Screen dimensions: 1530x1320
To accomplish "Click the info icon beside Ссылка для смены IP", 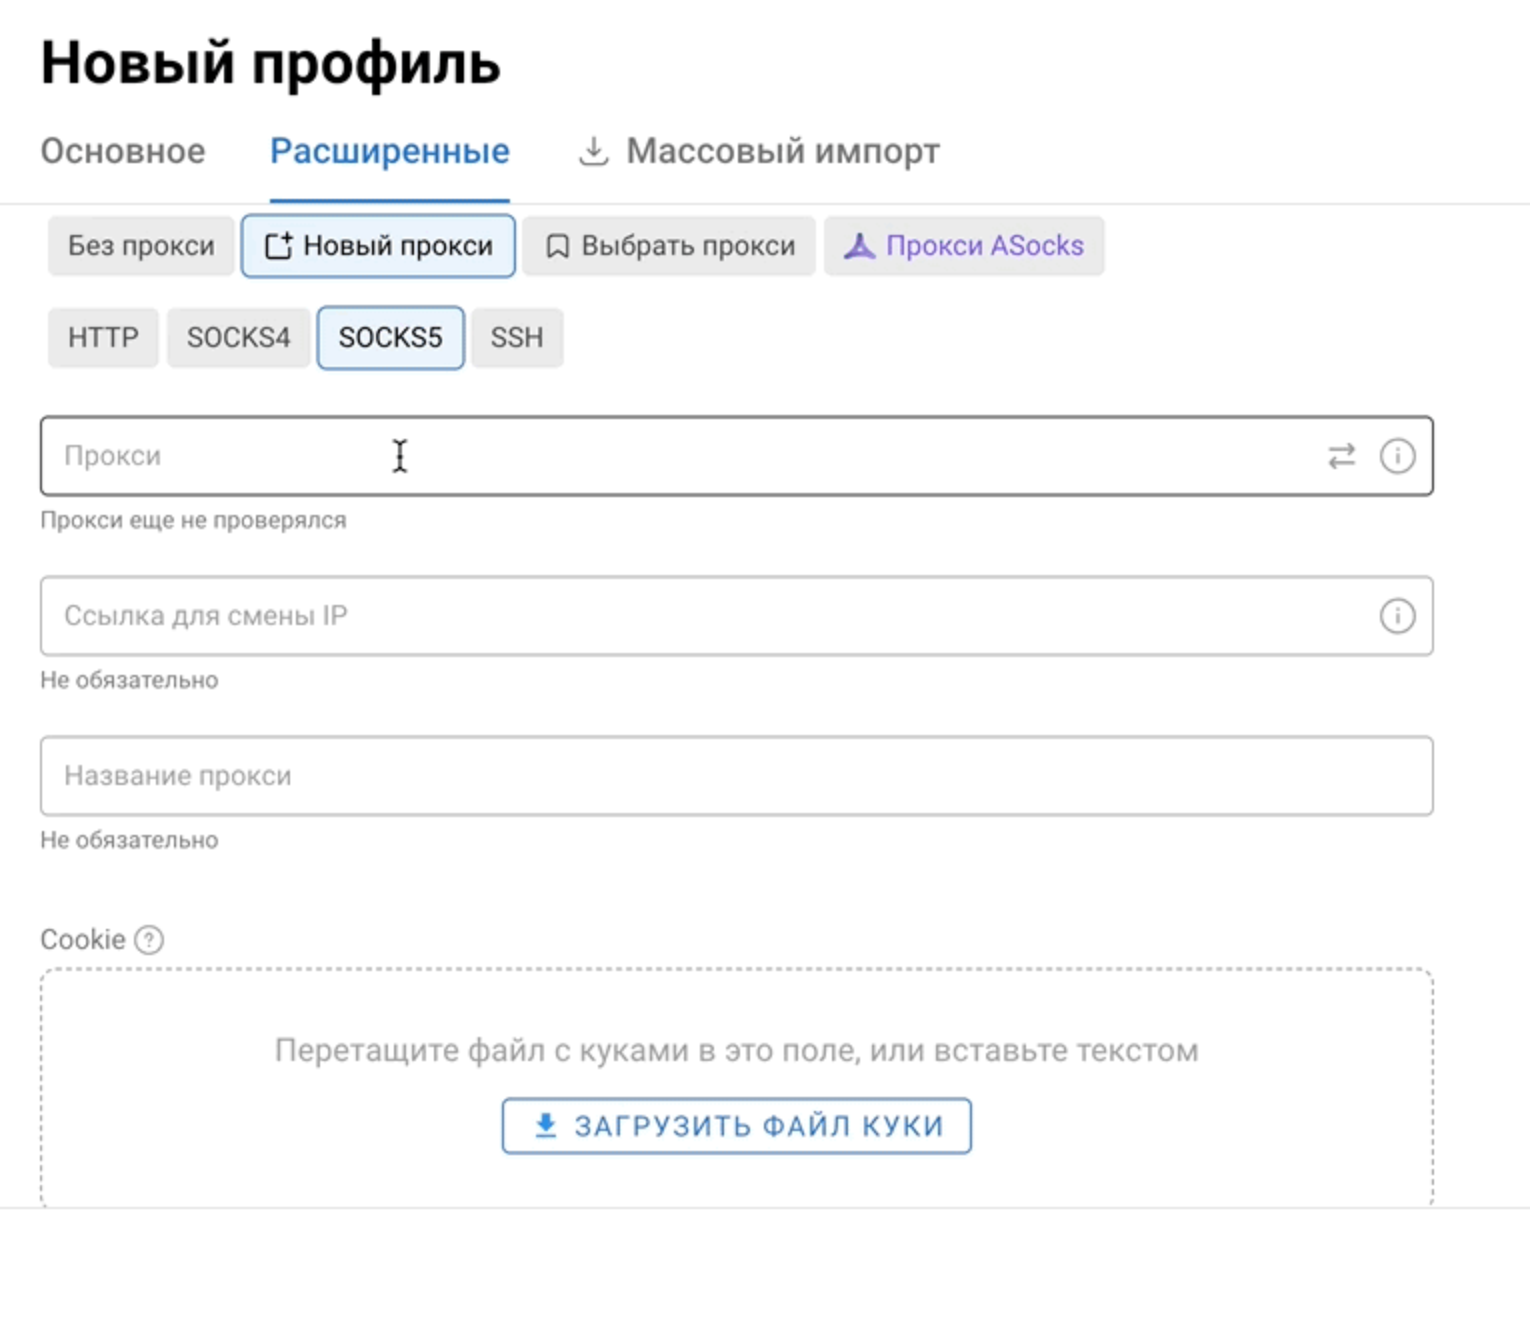I will [1397, 616].
